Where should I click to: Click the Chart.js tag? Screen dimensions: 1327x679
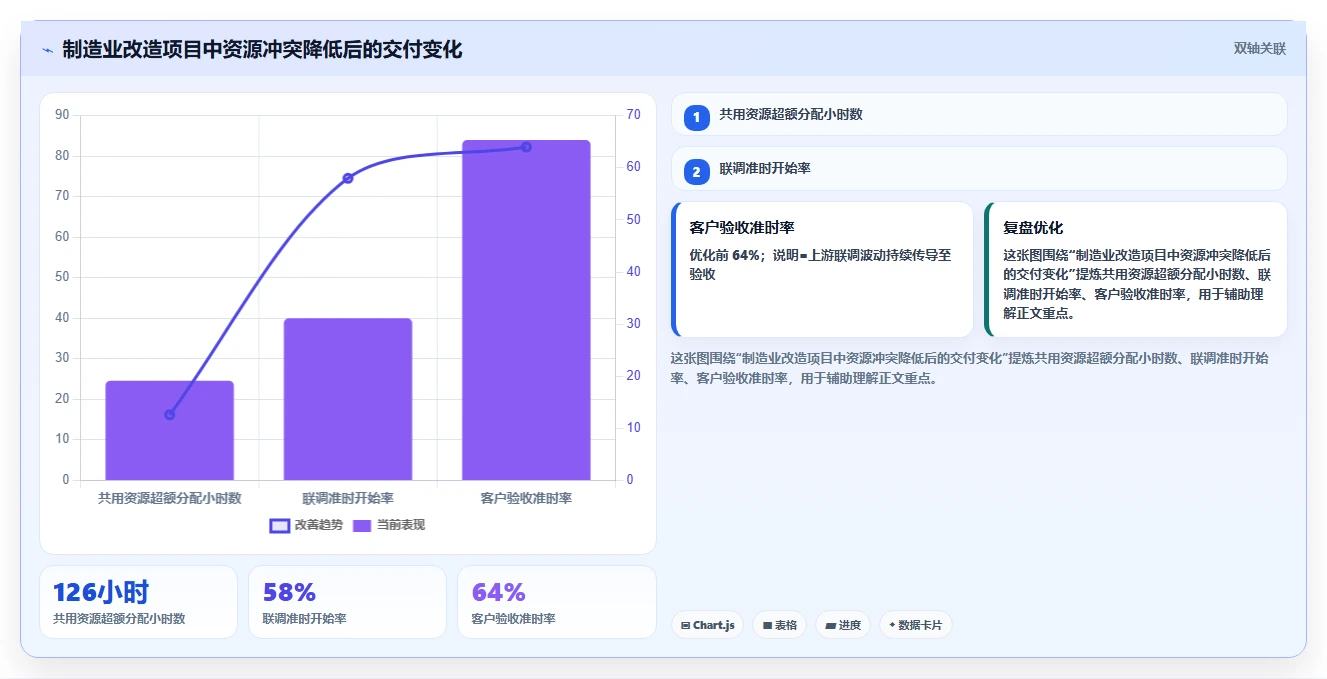(x=707, y=625)
